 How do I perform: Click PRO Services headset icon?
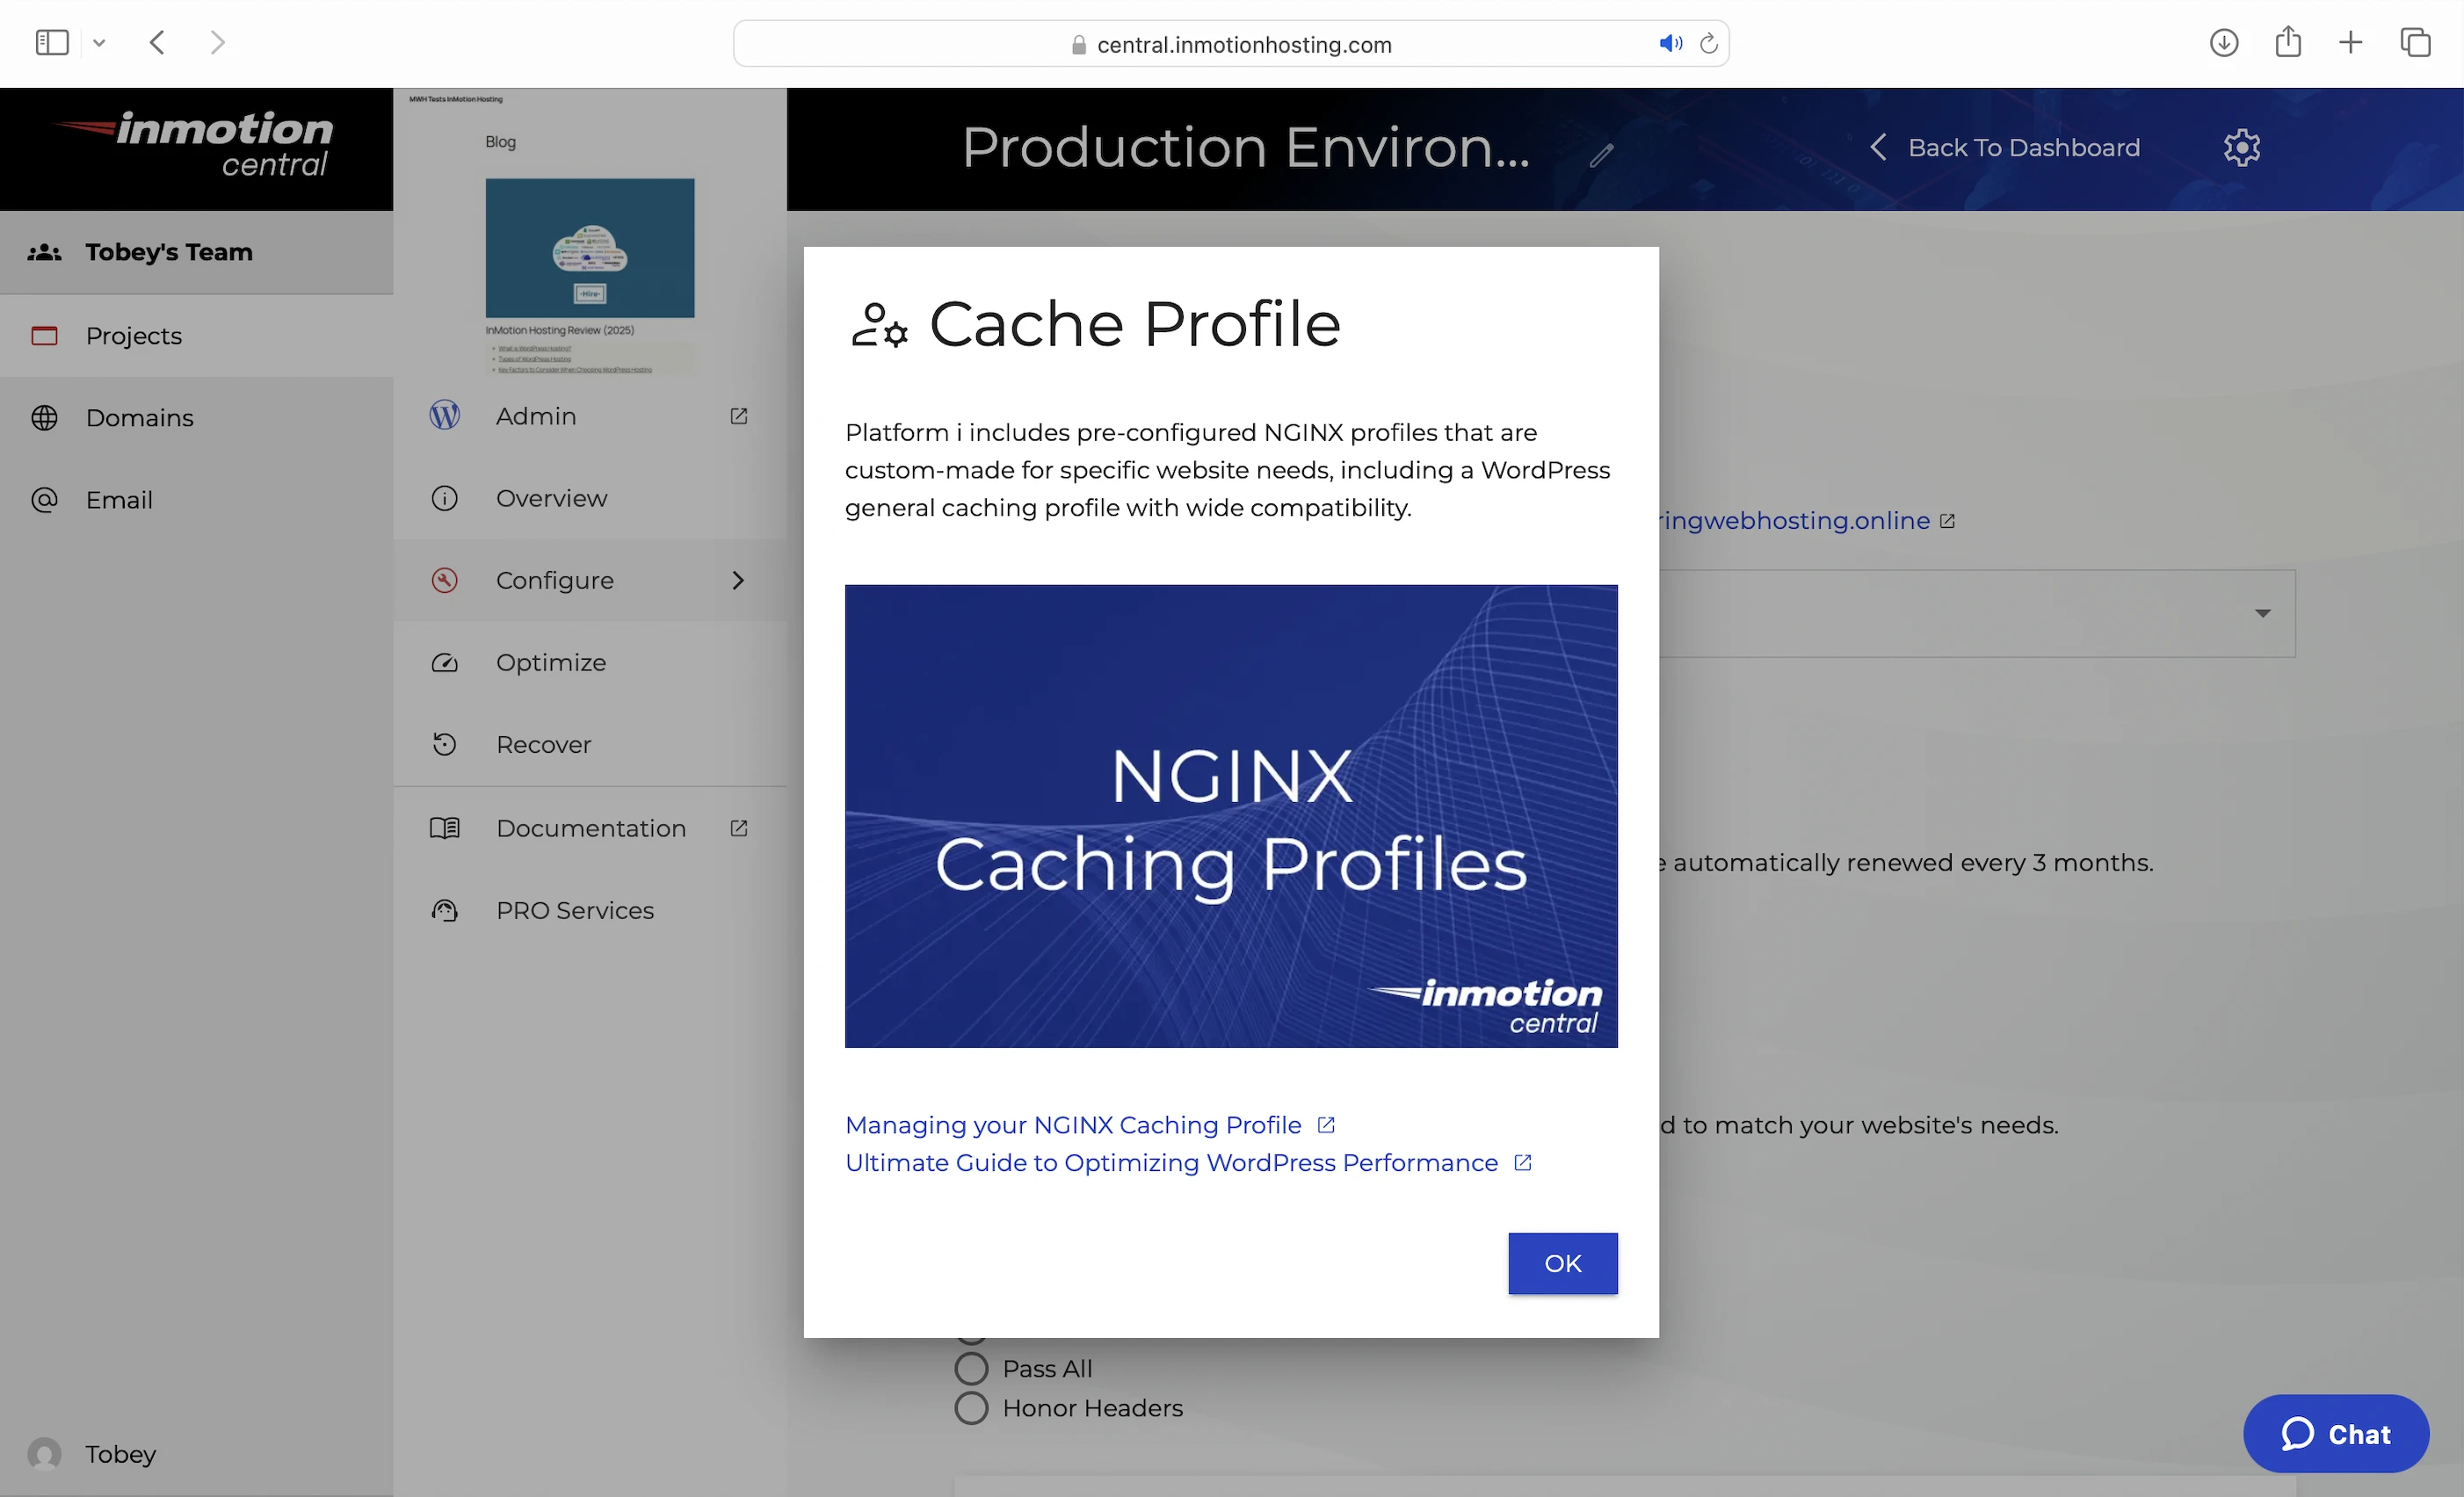click(444, 910)
